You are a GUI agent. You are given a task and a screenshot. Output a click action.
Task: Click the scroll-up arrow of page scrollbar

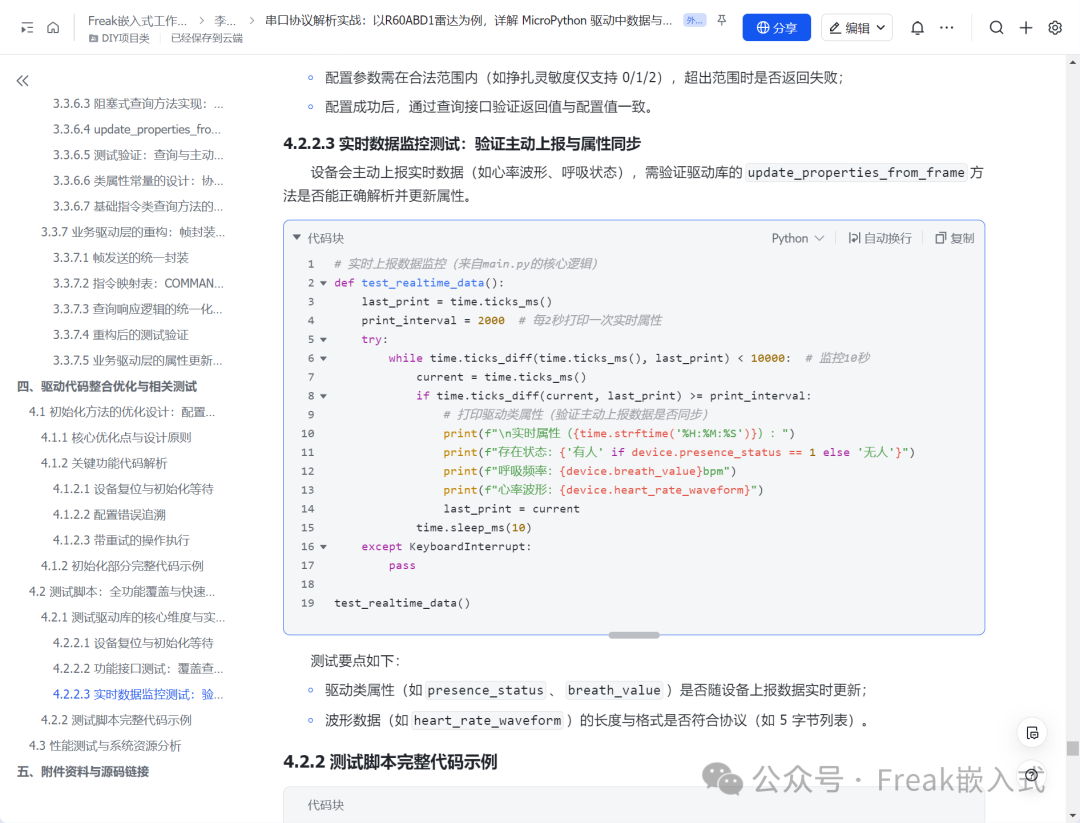(1072, 62)
